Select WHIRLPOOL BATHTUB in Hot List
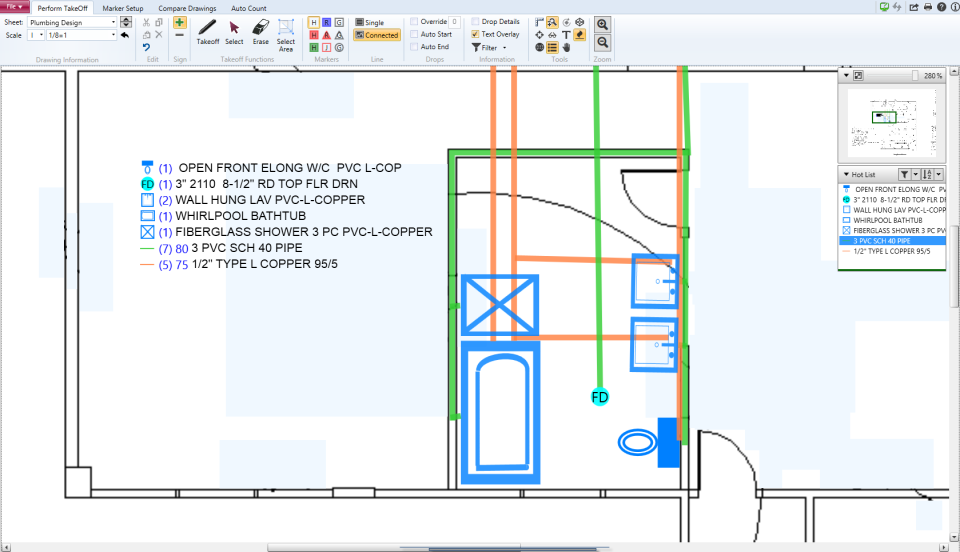This screenshot has width=960, height=552. tap(893, 220)
